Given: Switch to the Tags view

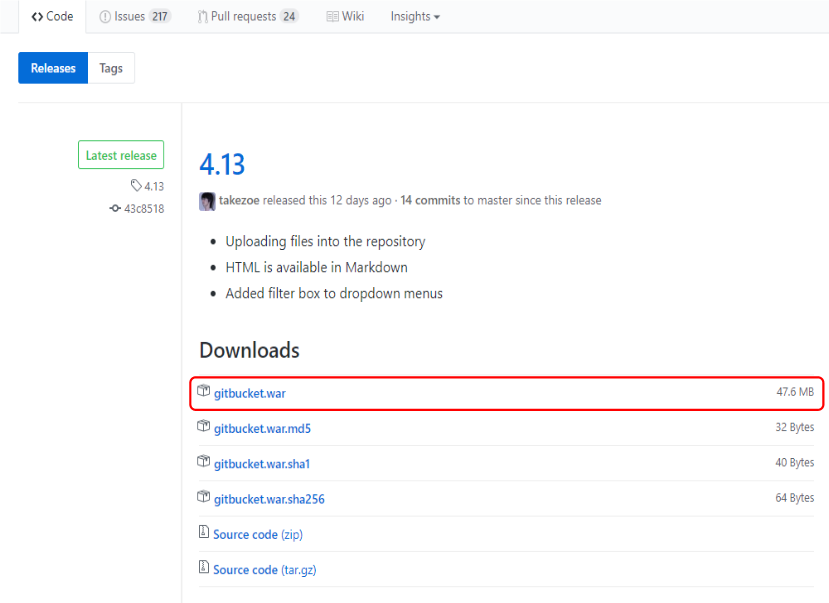Looking at the screenshot, I should [x=111, y=68].
